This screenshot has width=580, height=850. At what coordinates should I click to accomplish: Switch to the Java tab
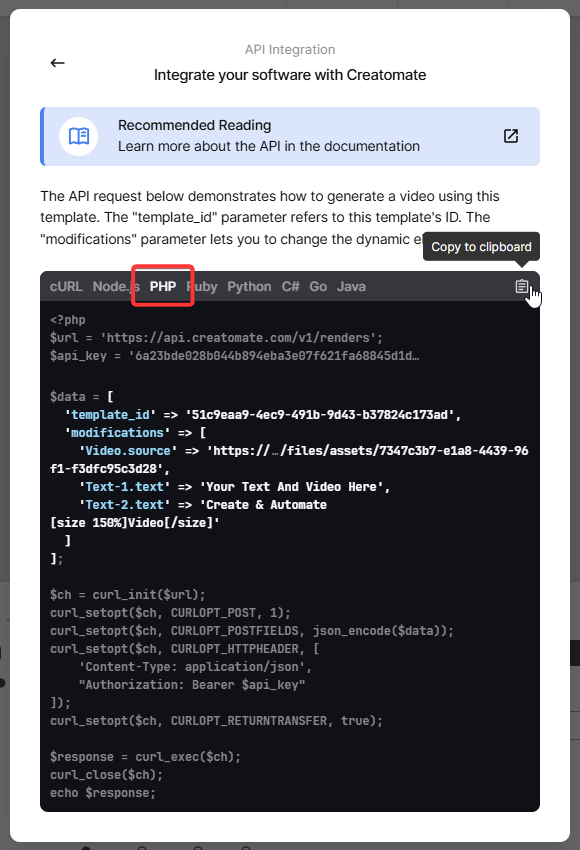coord(351,286)
